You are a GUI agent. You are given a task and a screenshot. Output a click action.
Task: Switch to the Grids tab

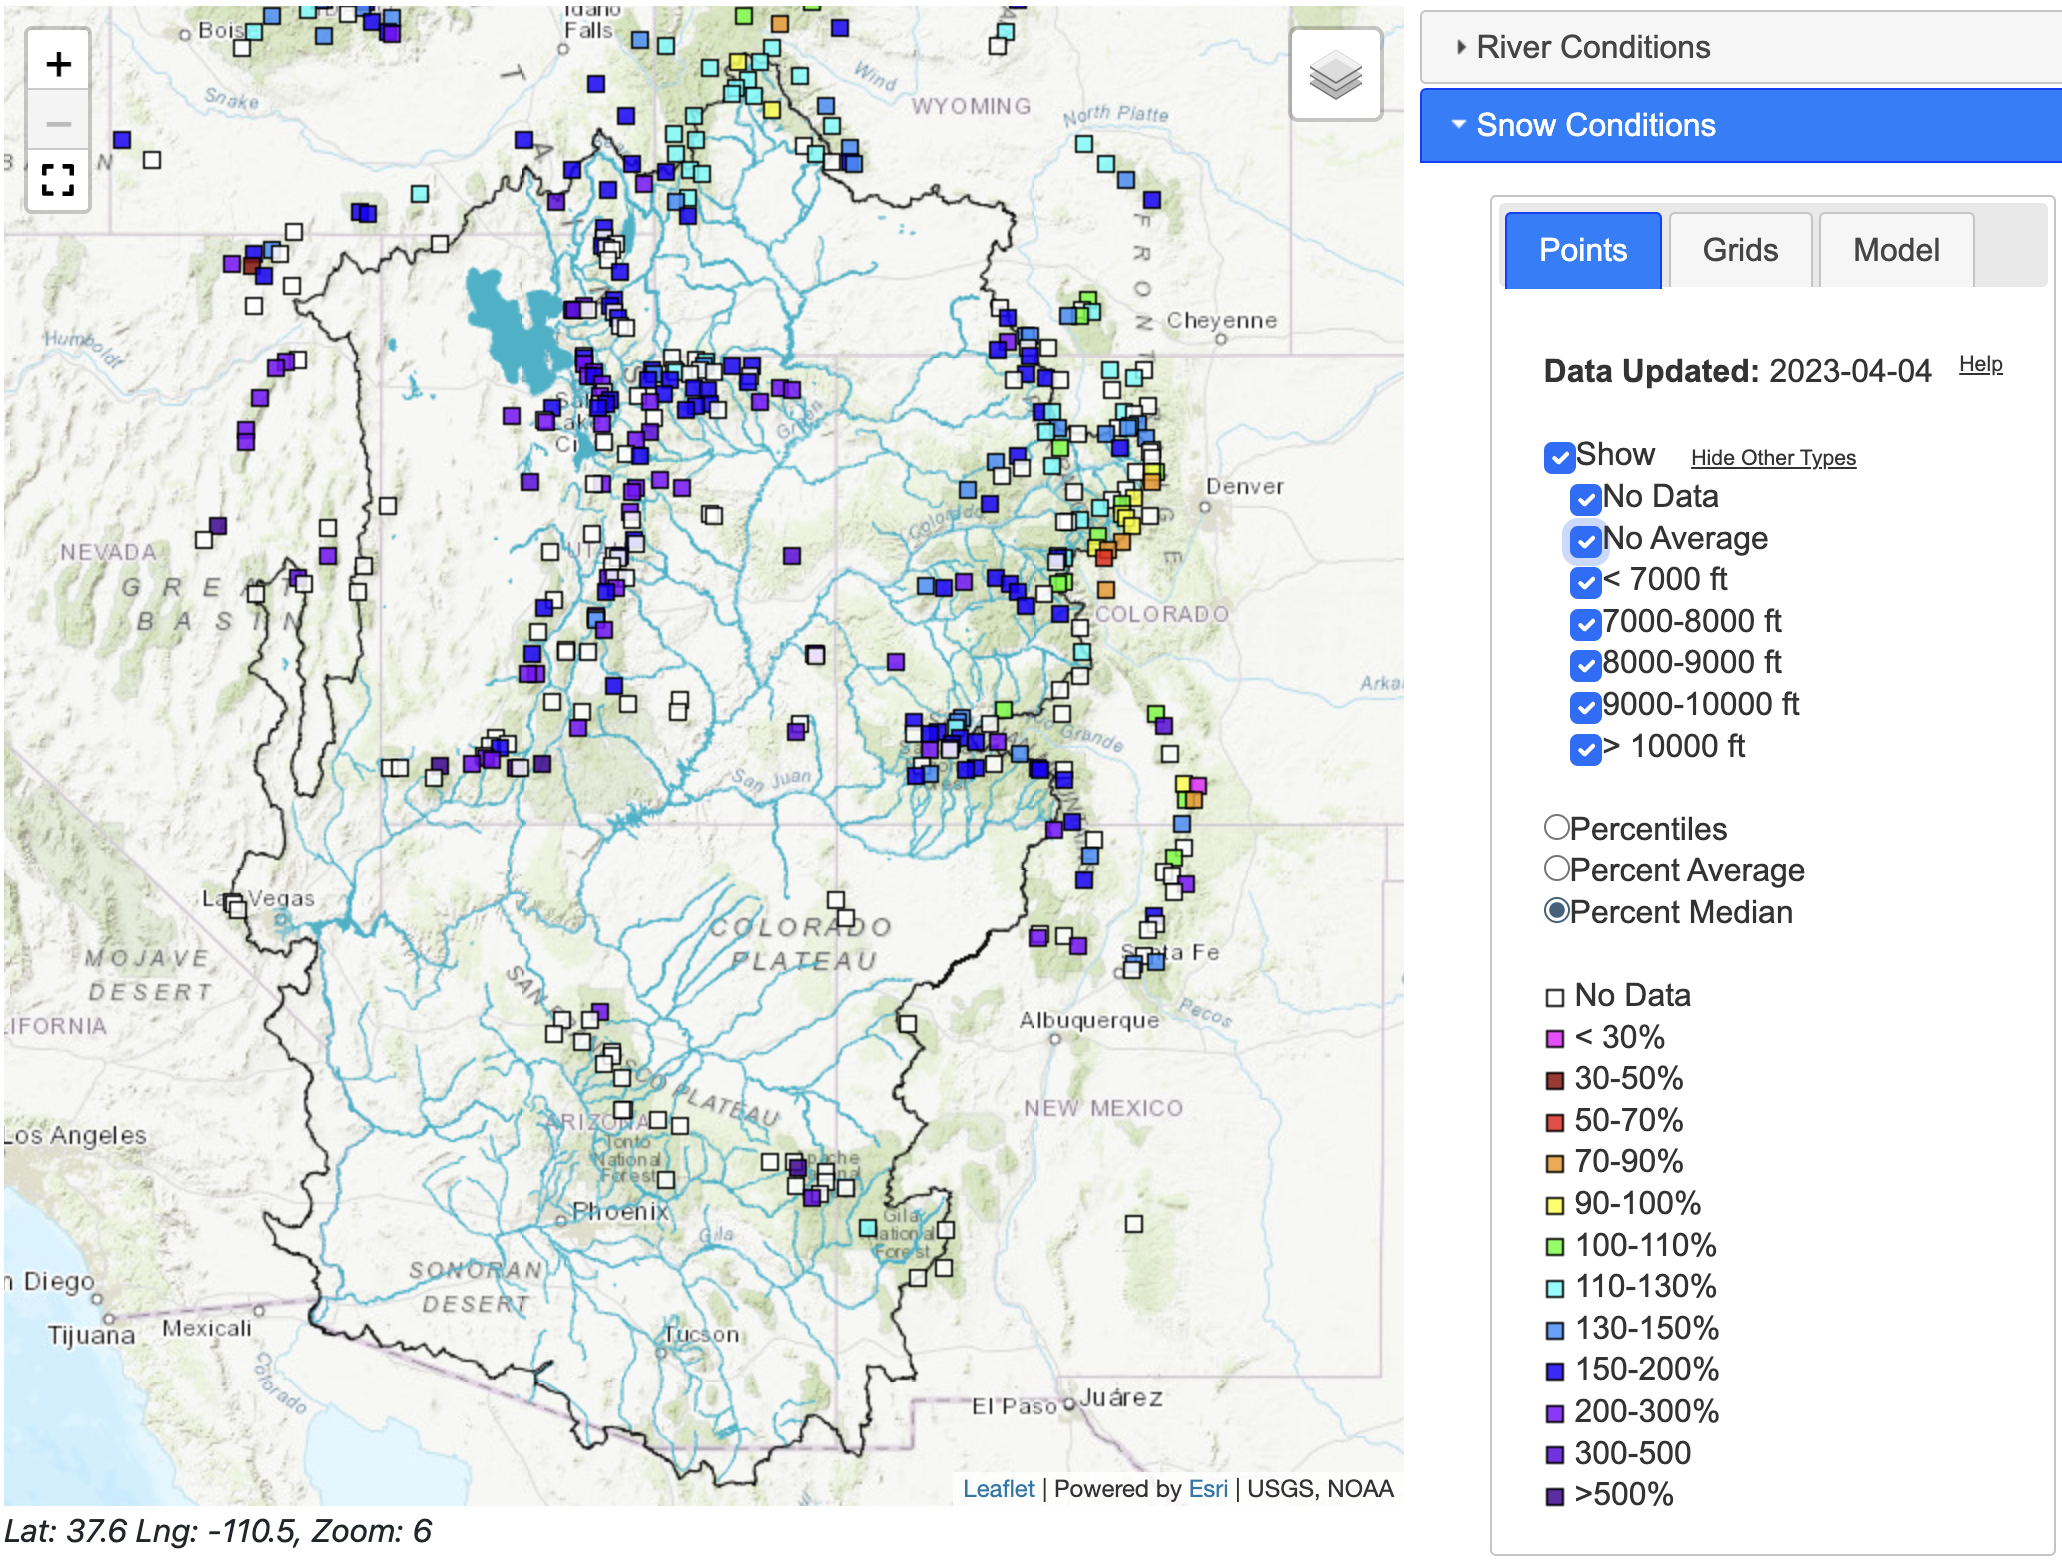pyautogui.click(x=1739, y=250)
